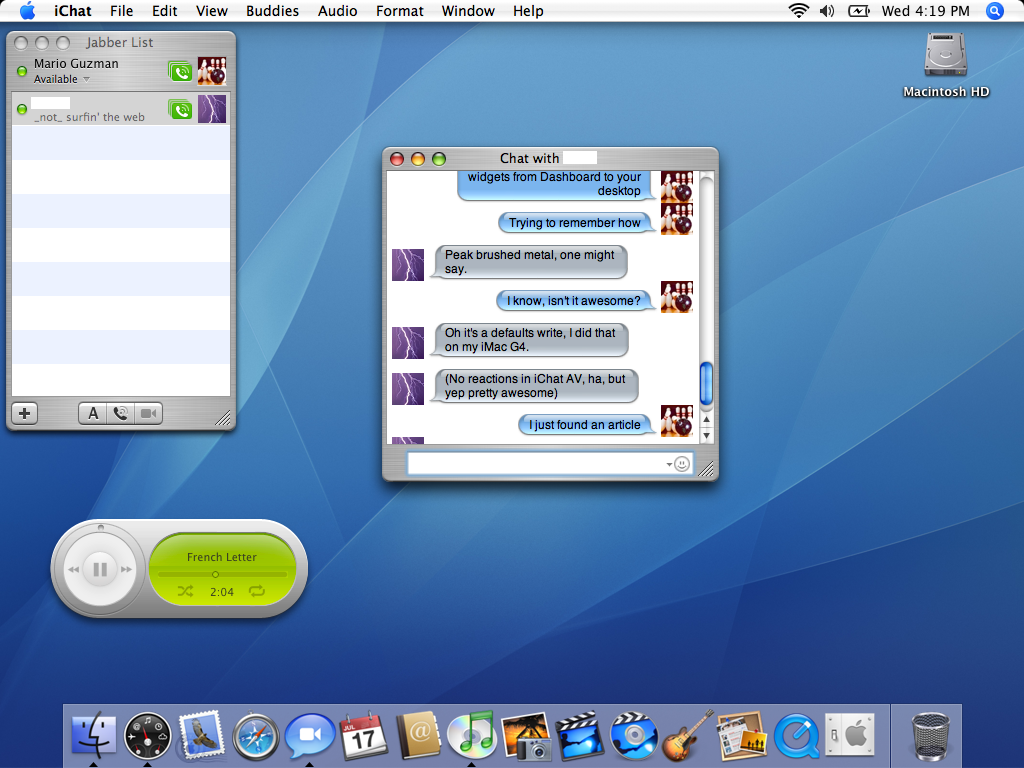Click Mario Guzman's audio chat icon
The height and width of the screenshot is (768, 1024).
tap(181, 71)
